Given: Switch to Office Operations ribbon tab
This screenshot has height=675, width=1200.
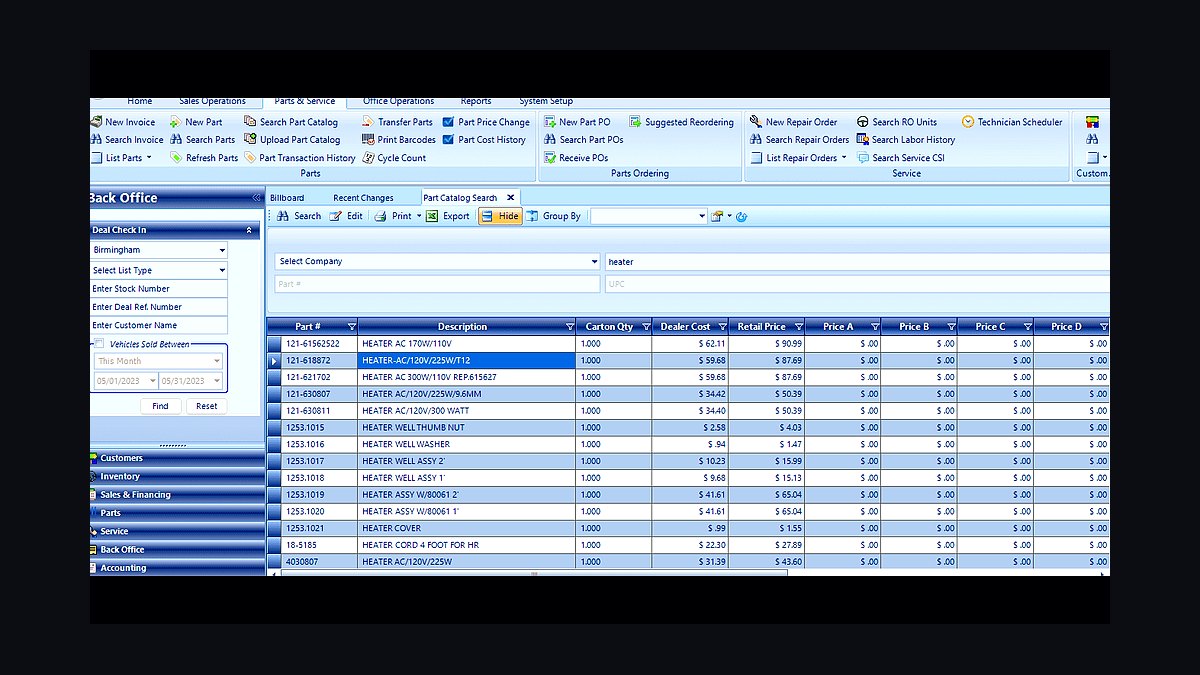Looking at the screenshot, I should [x=398, y=101].
